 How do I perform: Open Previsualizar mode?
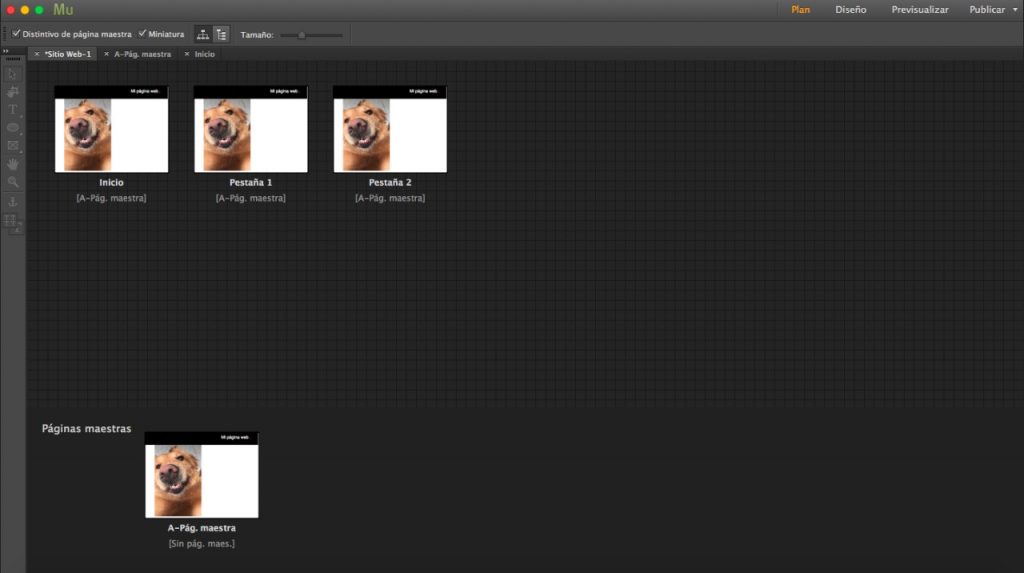[920, 10]
